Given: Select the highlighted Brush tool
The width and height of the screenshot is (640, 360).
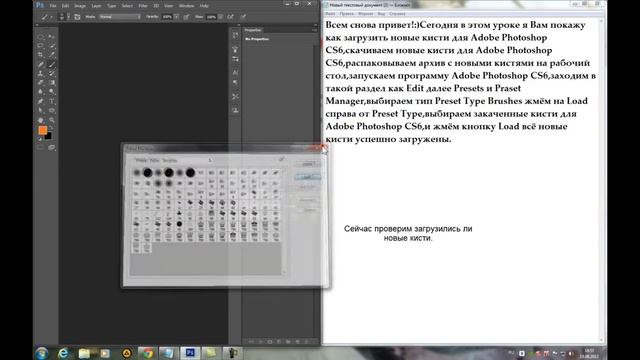Looking at the screenshot, I should [52, 64].
